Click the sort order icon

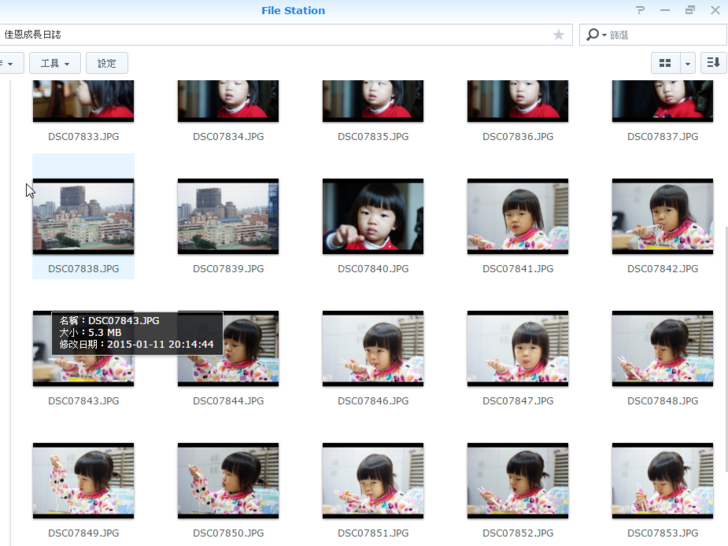pos(713,63)
